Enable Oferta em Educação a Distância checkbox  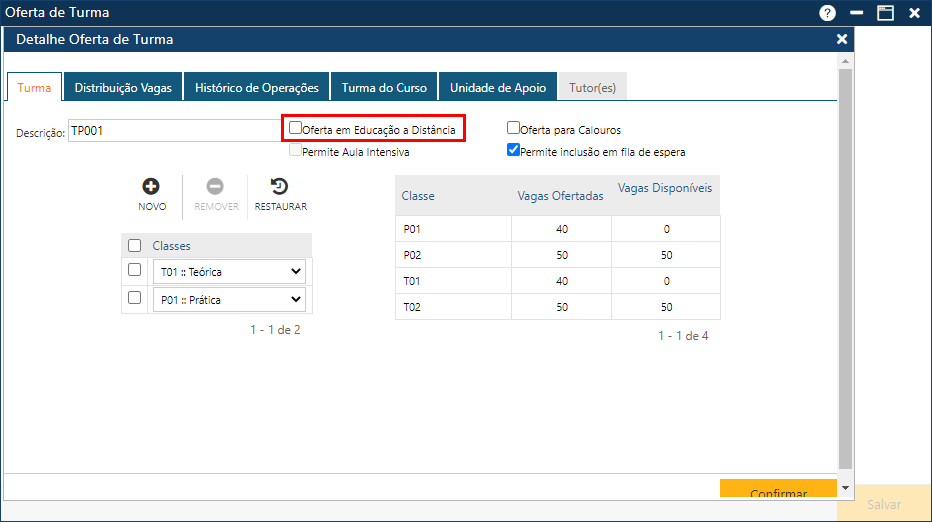click(x=296, y=129)
